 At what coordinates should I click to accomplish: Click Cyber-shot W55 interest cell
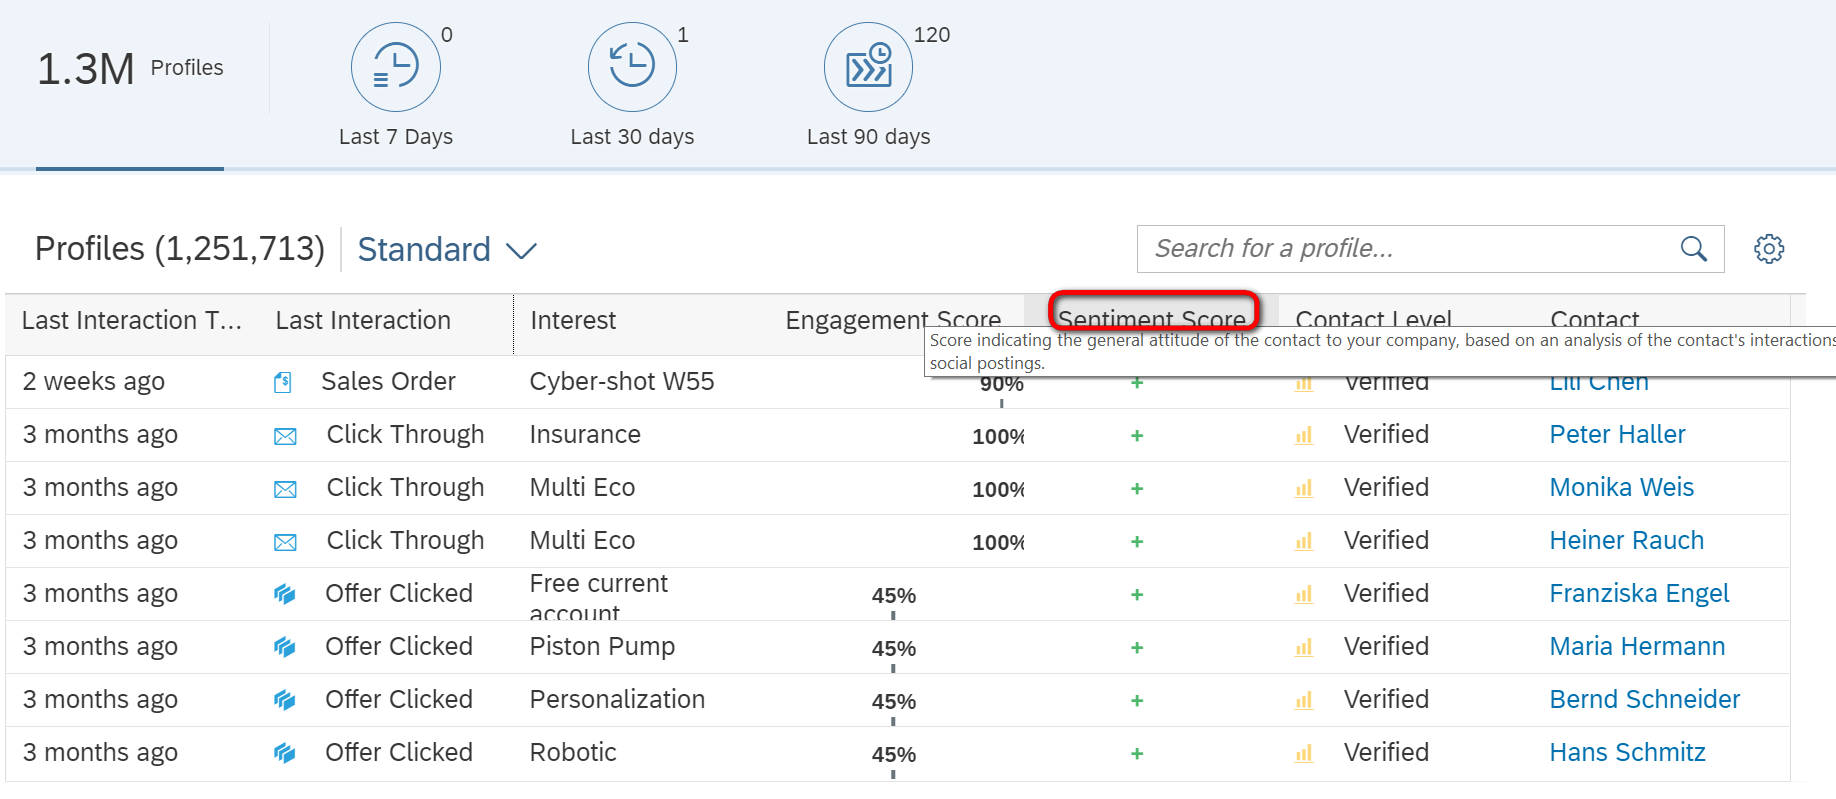point(622,382)
